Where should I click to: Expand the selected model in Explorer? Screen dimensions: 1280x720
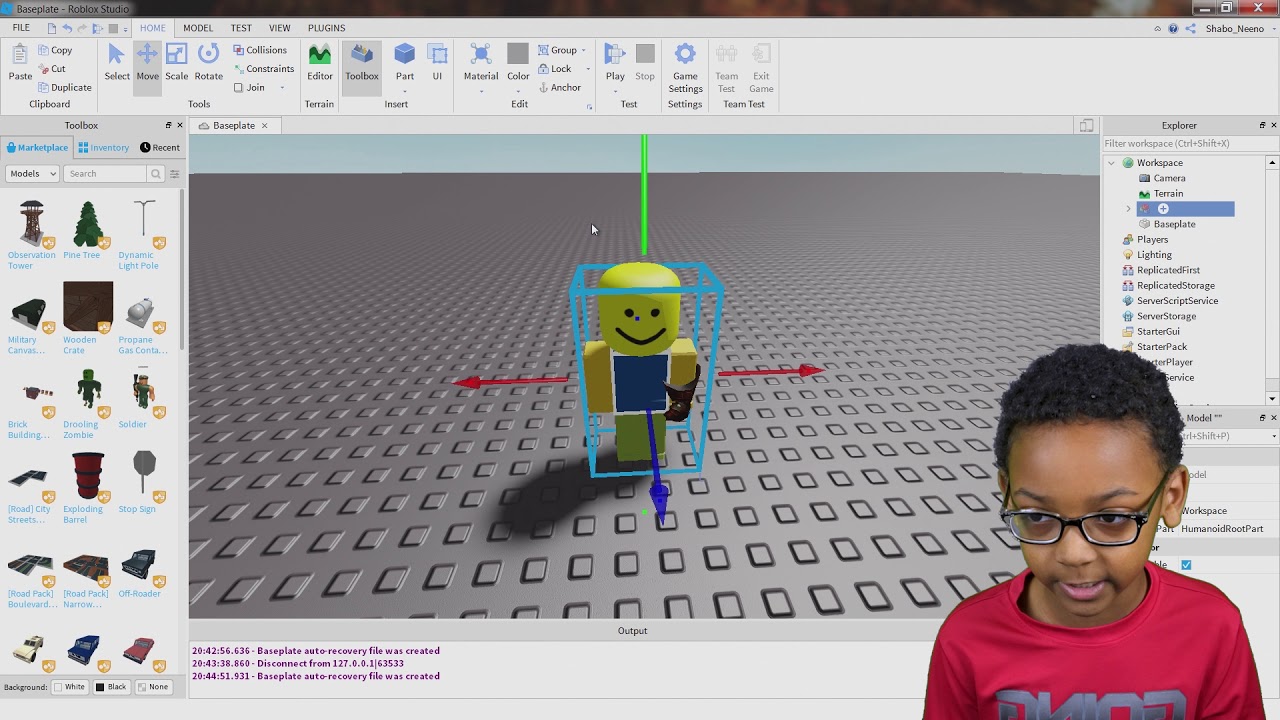point(1129,209)
